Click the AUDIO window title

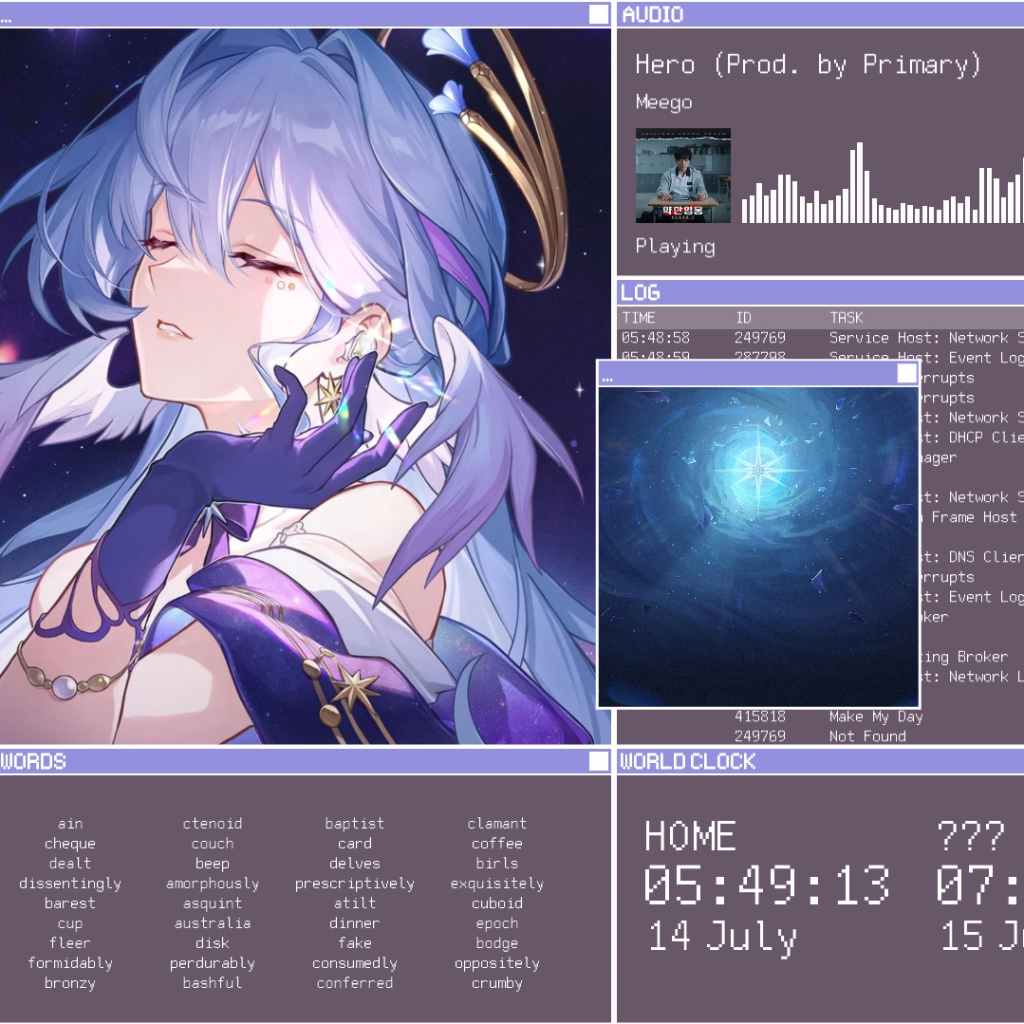[652, 14]
